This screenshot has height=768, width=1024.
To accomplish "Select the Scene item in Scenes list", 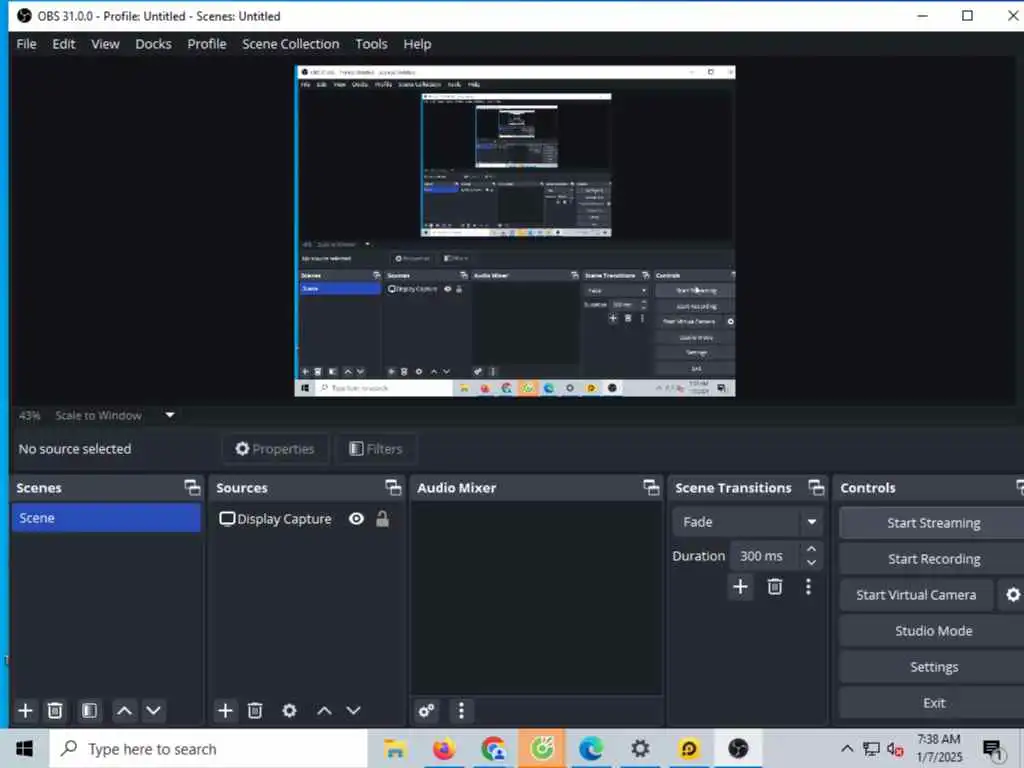I will [x=106, y=518].
